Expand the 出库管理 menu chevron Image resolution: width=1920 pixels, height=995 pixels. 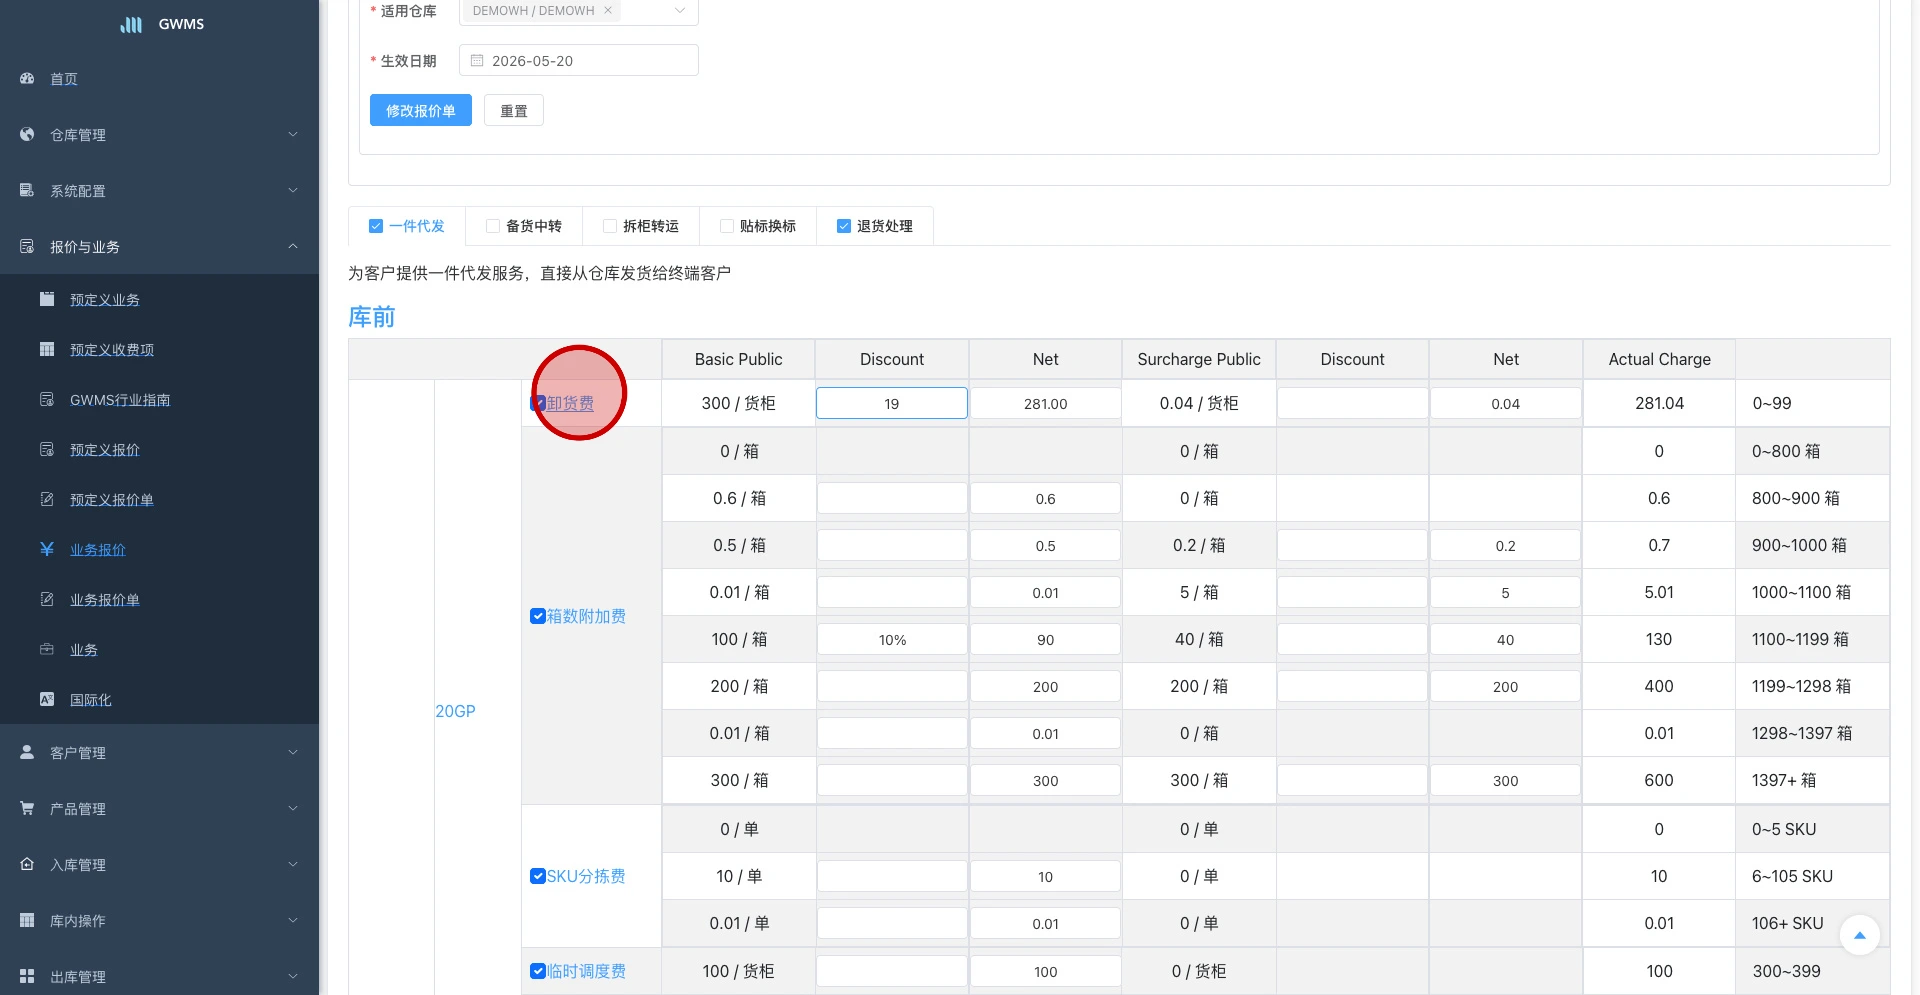point(293,976)
